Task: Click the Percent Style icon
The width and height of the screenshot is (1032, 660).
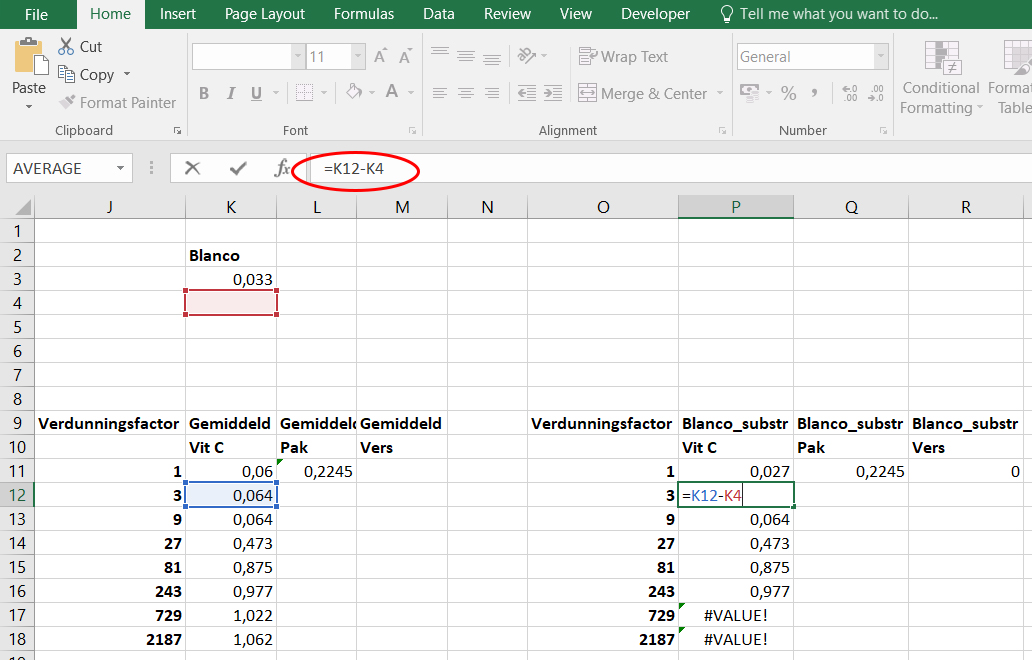Action: [x=789, y=93]
